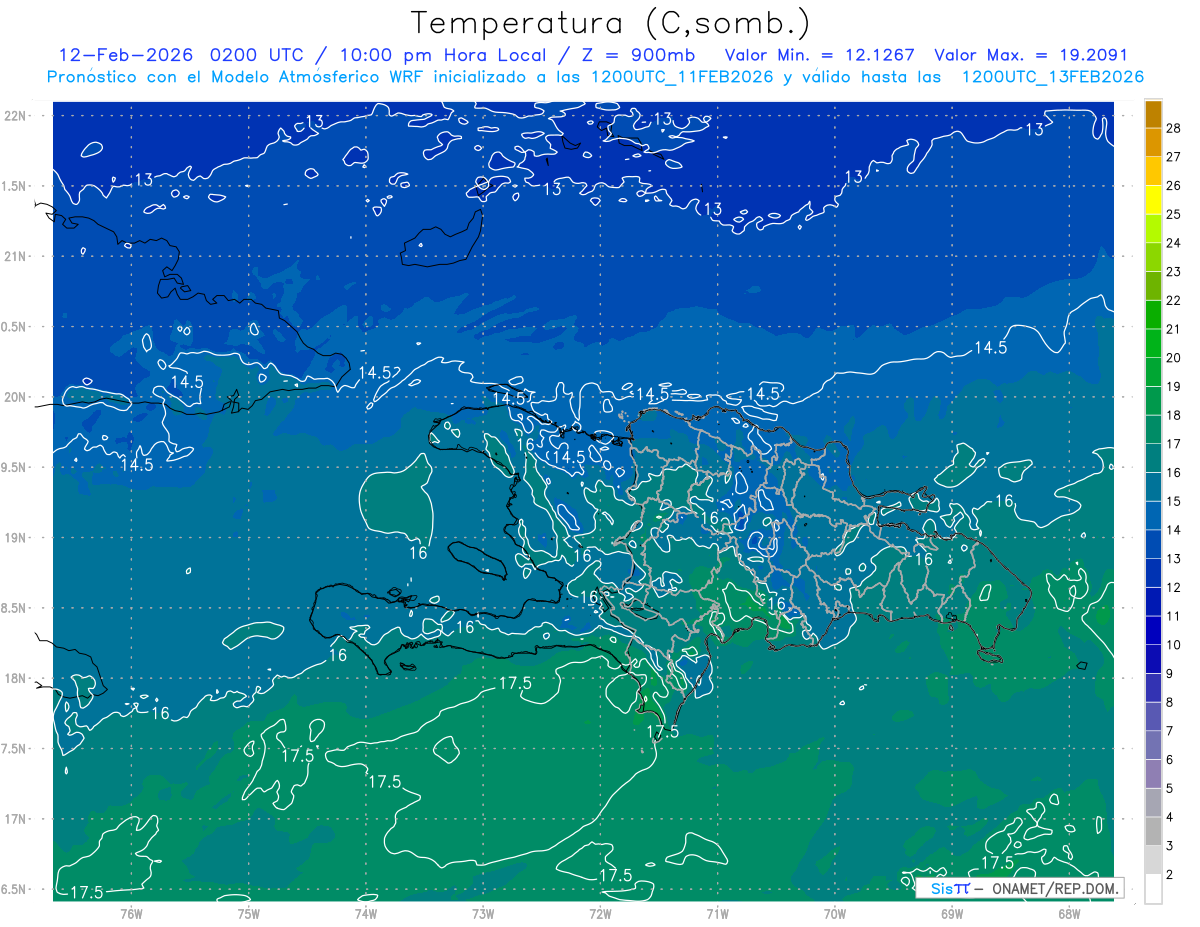Click the "71W" longitude axis label
1200x927 pixels.
pos(717,913)
